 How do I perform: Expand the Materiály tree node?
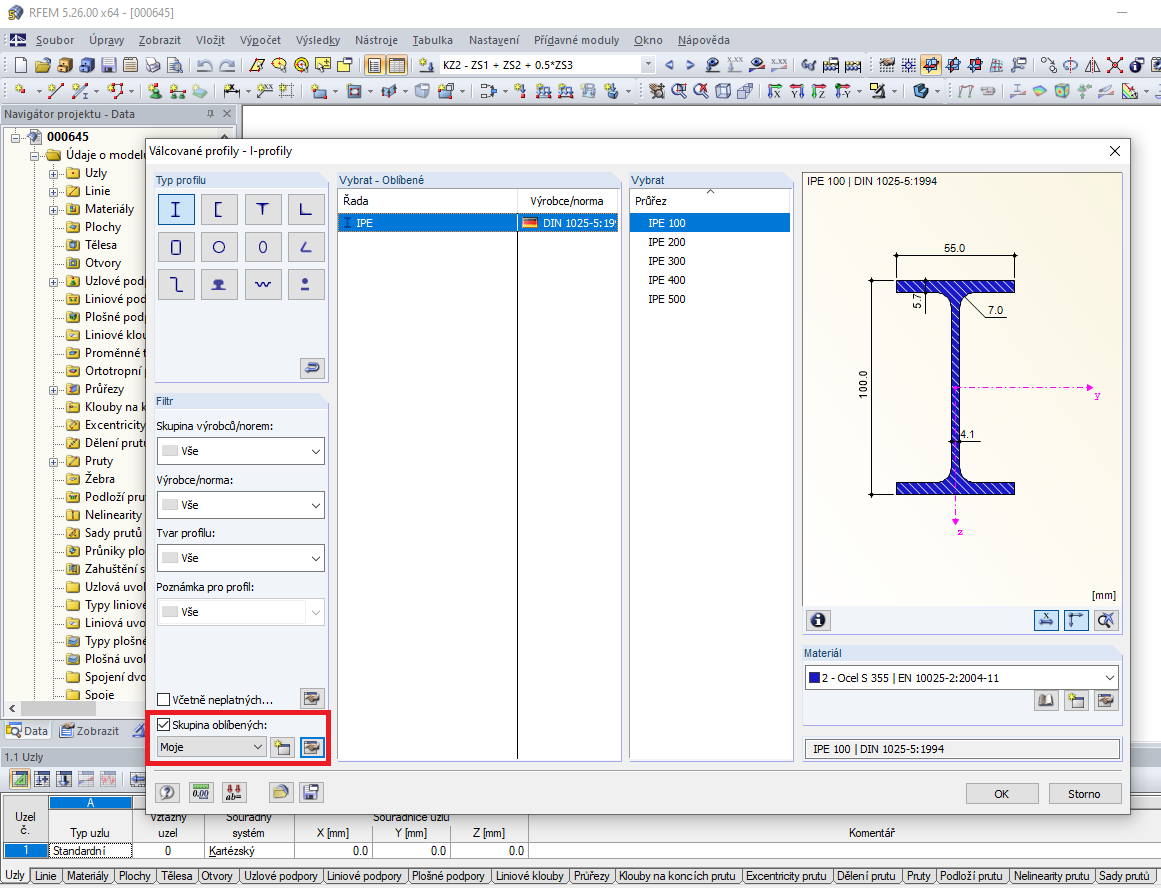click(53, 210)
